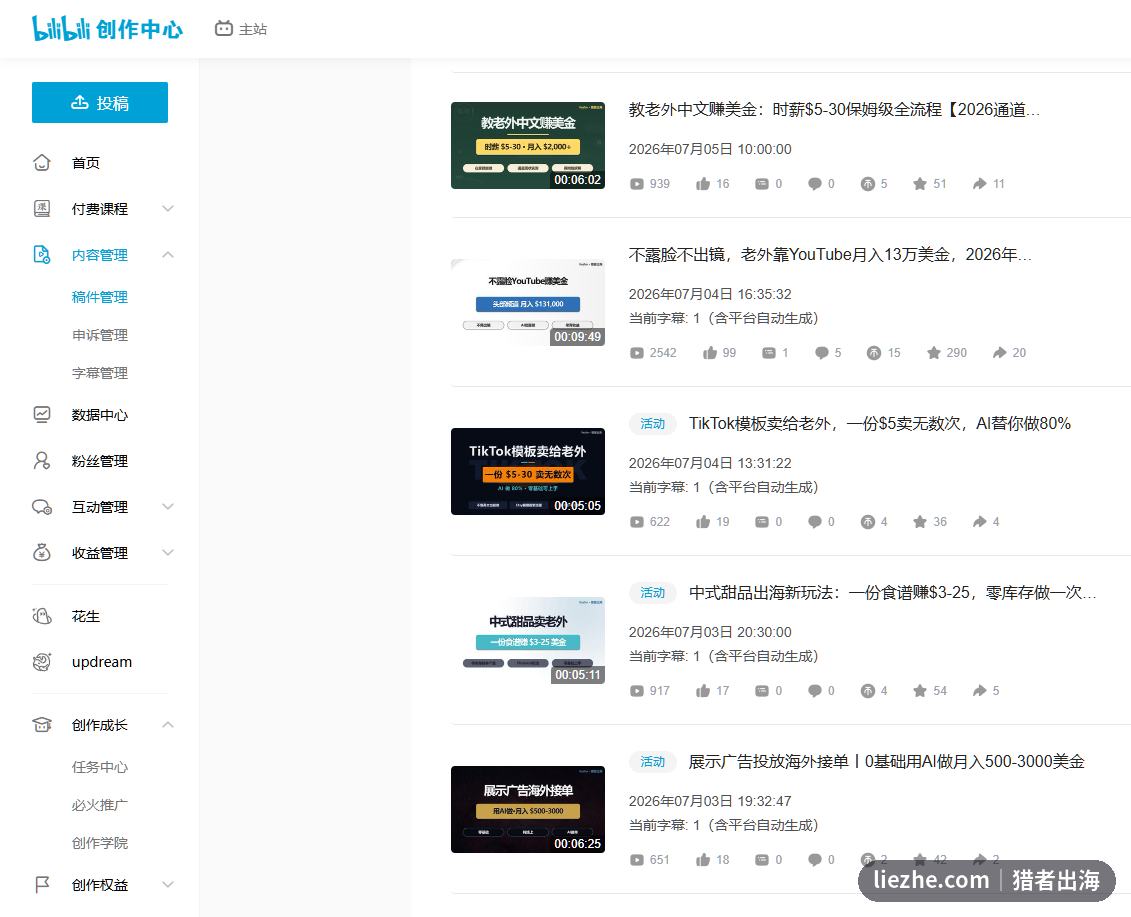Click comment icon showing 5 on YouTube video
1131x917 pixels.
[822, 353]
